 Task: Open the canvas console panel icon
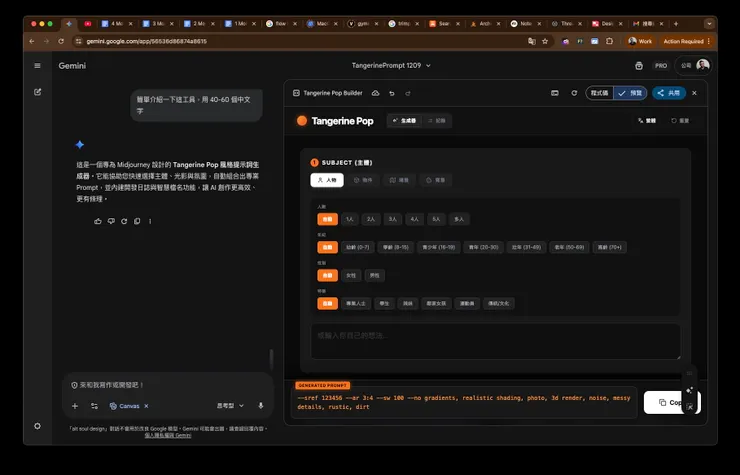[555, 93]
